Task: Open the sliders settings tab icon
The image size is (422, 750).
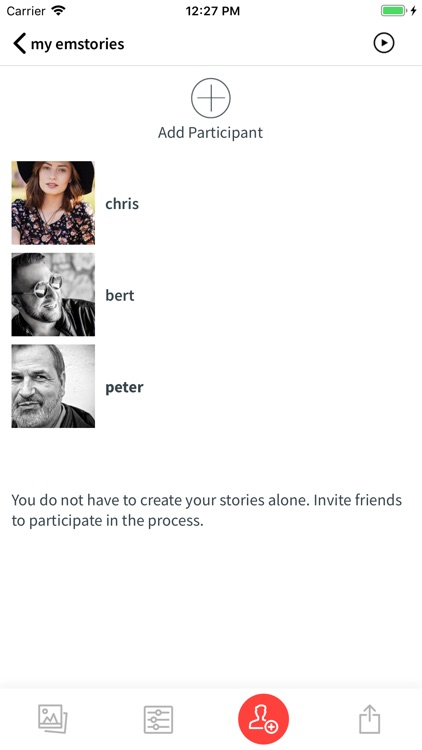Action: (x=158, y=719)
